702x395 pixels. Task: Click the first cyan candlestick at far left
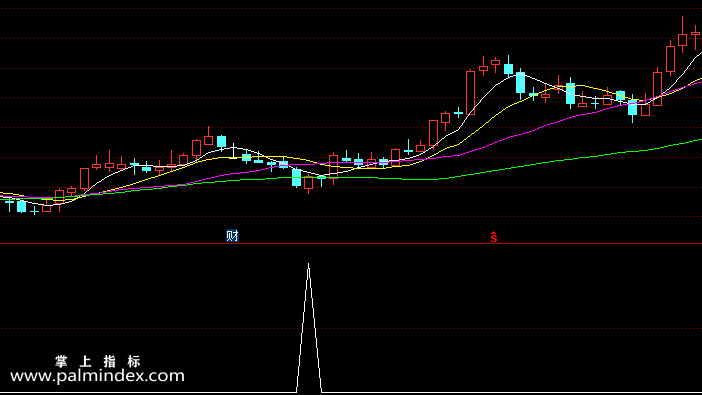(x=9, y=204)
